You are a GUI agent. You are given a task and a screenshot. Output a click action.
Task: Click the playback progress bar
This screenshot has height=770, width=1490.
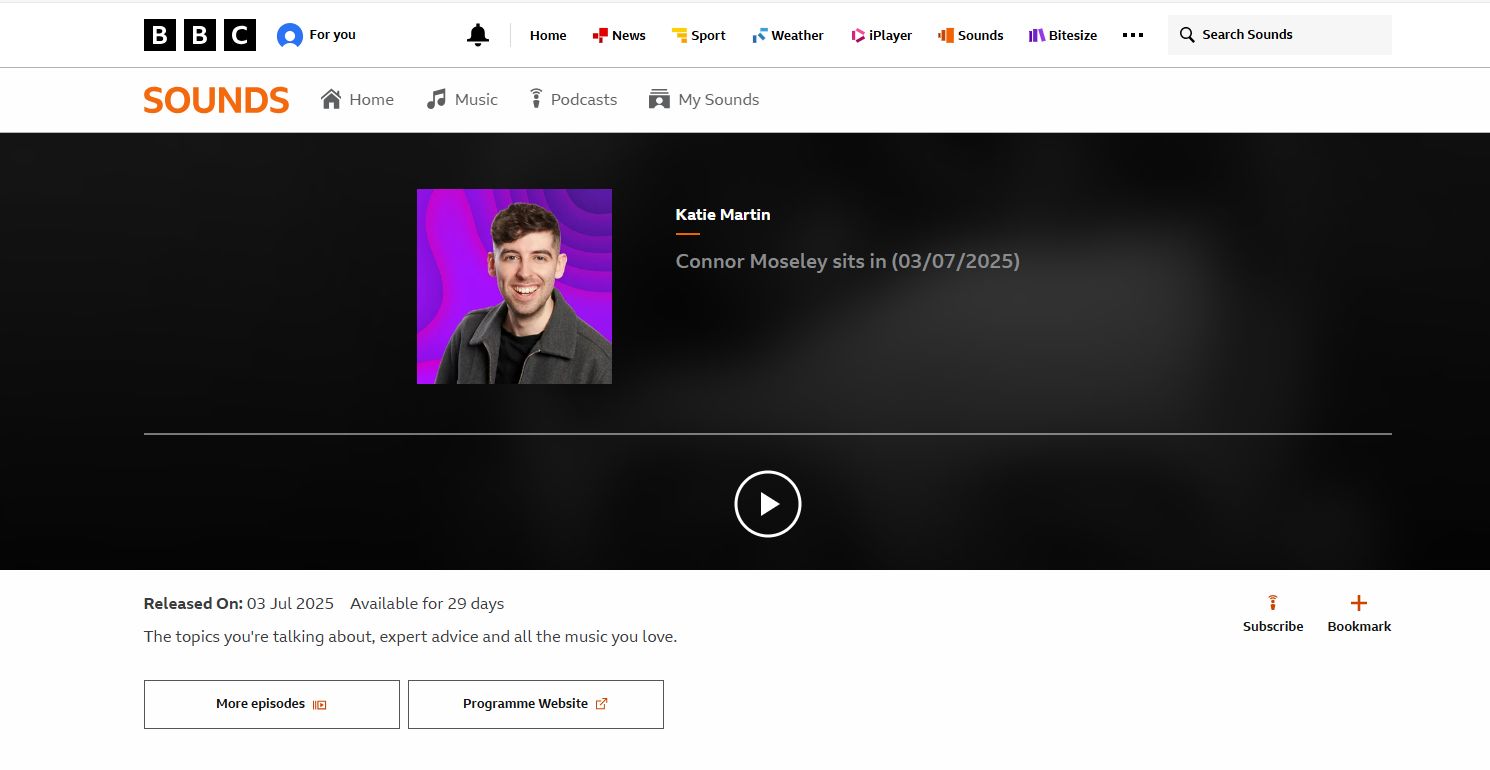[x=768, y=434]
